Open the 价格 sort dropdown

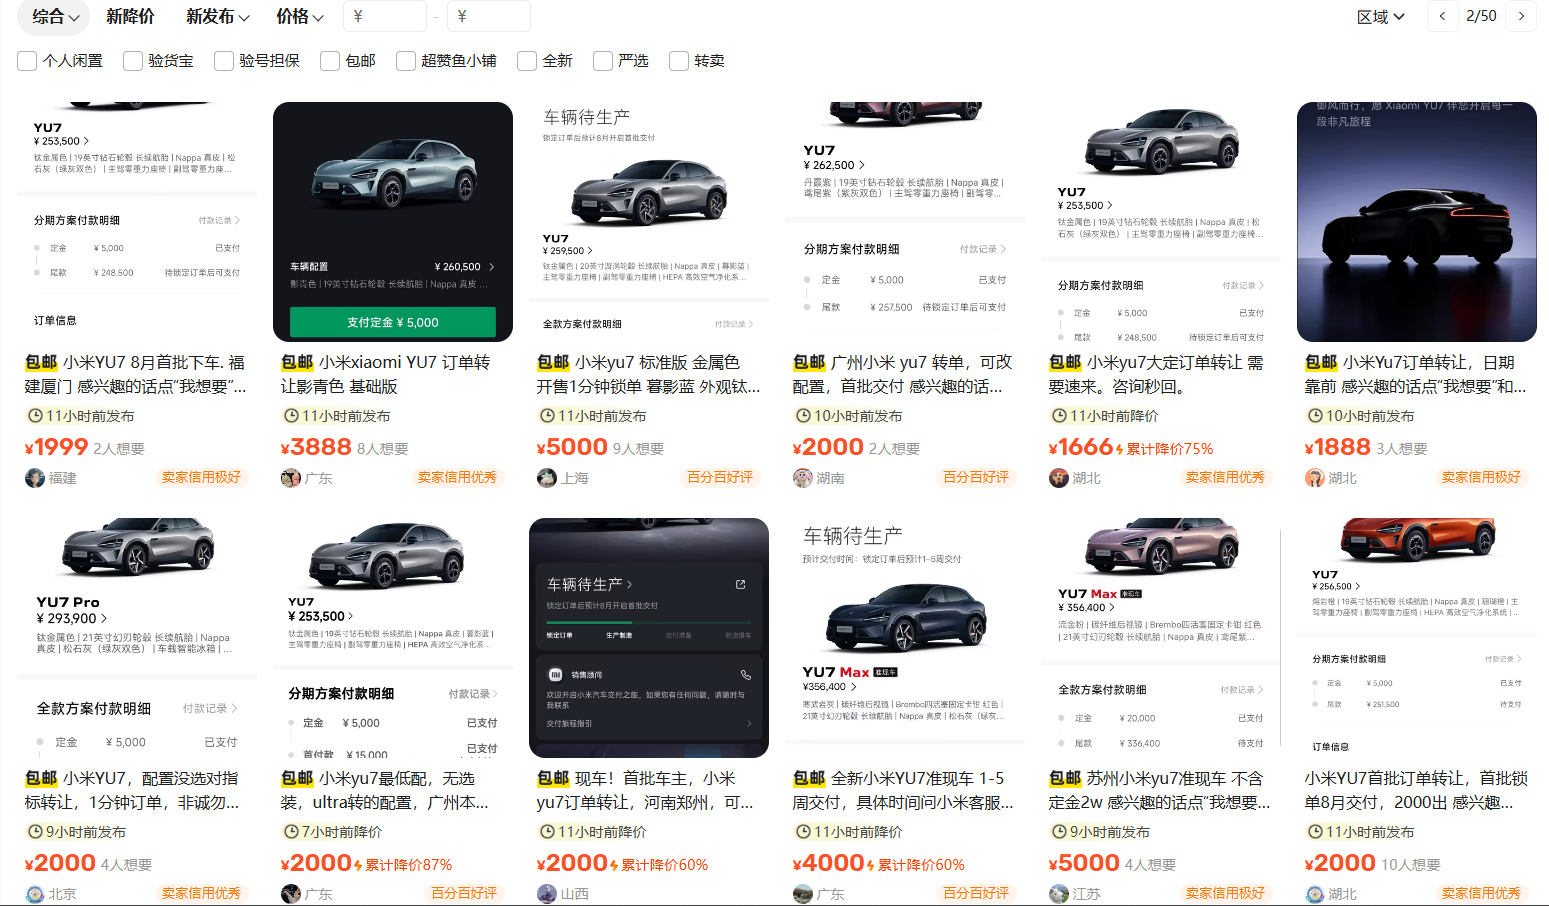pos(300,17)
